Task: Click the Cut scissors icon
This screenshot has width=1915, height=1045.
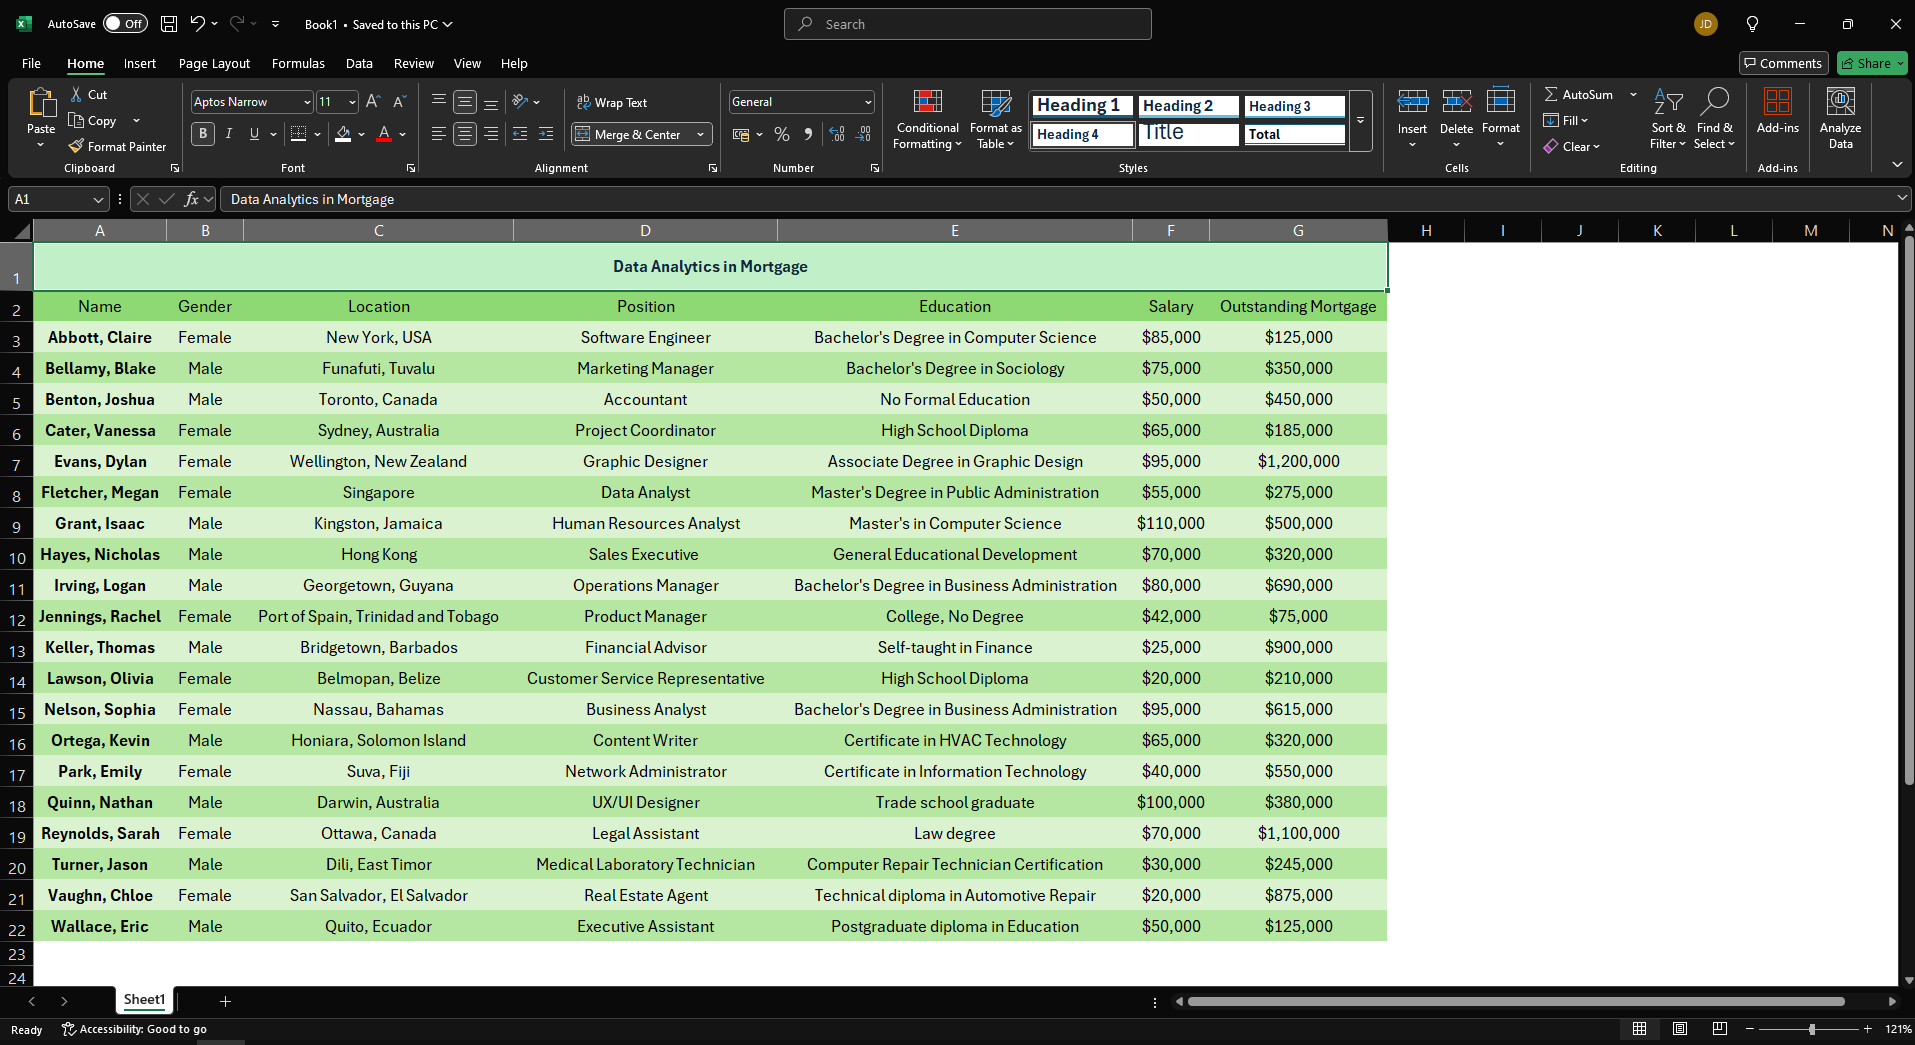Action: click(77, 94)
